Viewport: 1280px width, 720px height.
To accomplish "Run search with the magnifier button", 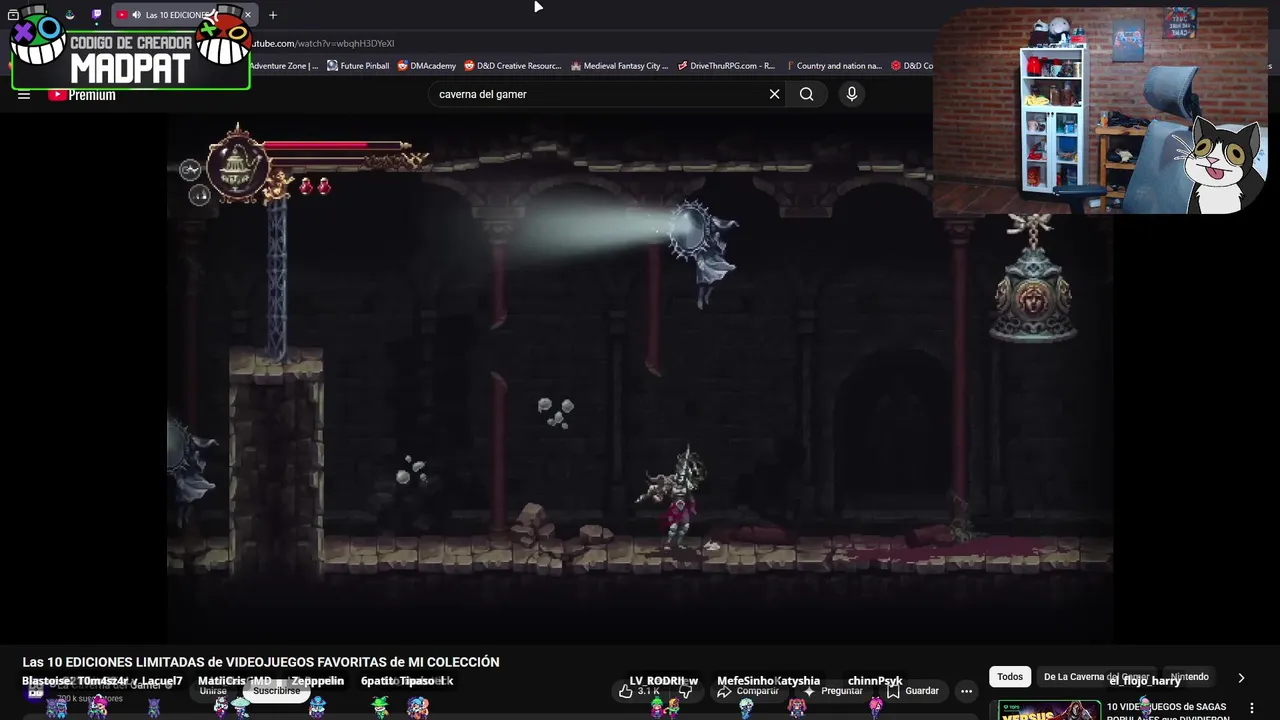I will tap(806, 94).
